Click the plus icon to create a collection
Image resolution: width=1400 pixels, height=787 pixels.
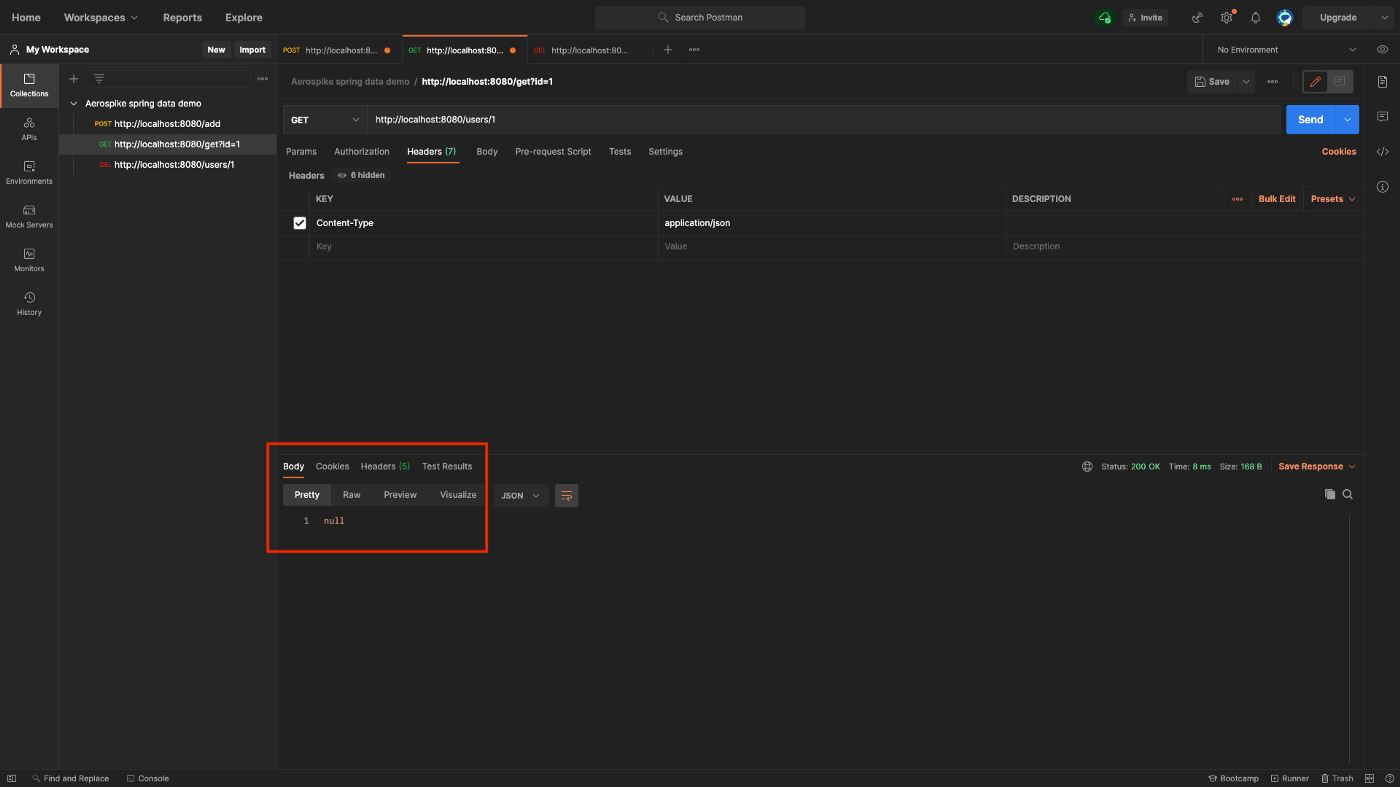click(73, 78)
